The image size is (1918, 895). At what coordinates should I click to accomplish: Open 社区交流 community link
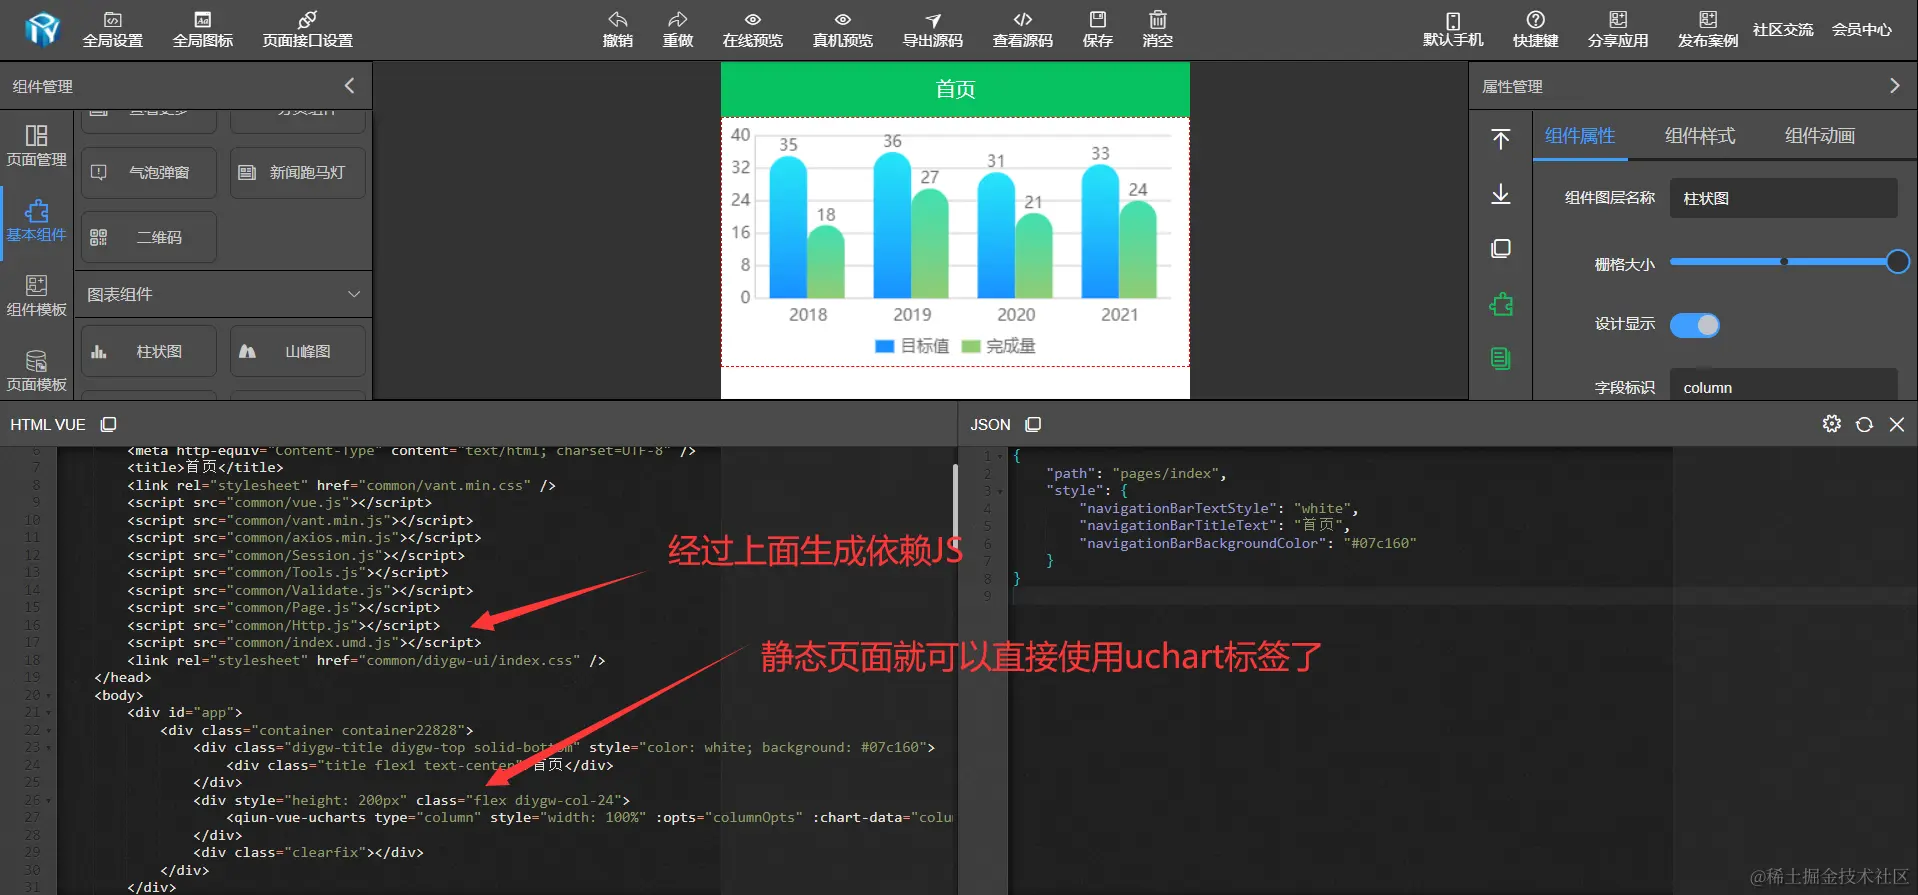(x=1783, y=30)
